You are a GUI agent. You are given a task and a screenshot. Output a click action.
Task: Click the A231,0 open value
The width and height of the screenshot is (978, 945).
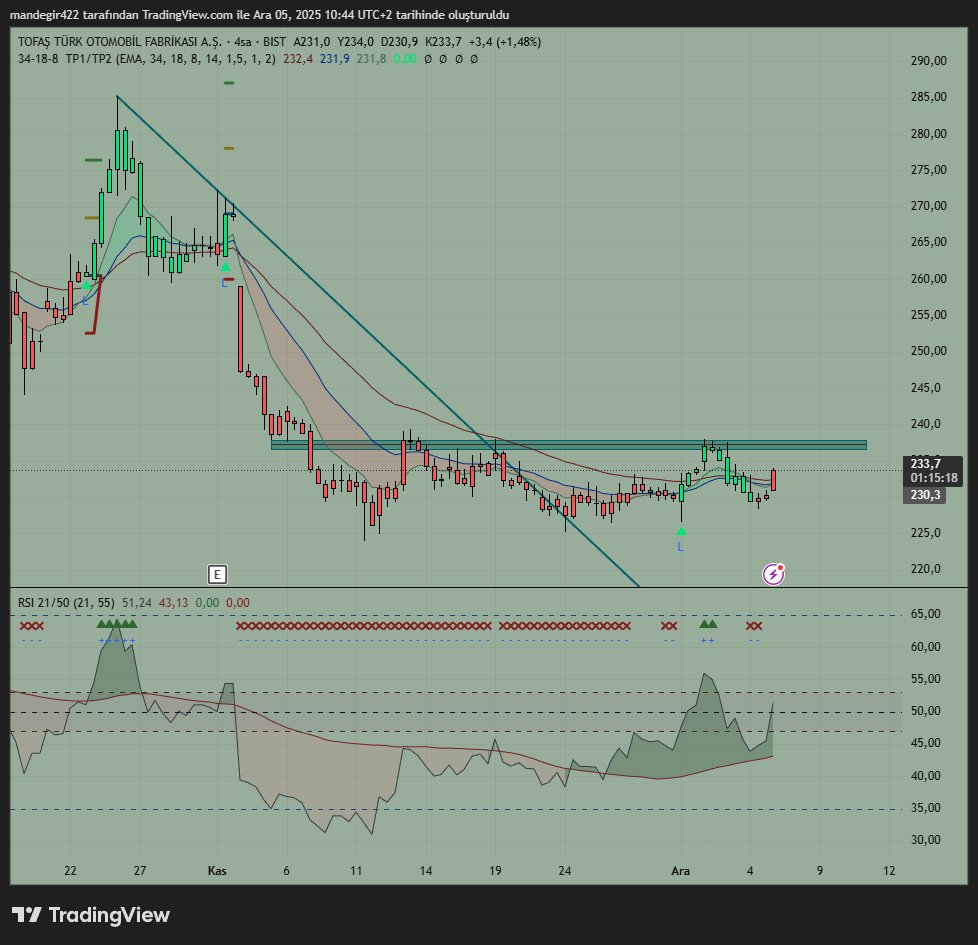[312, 42]
